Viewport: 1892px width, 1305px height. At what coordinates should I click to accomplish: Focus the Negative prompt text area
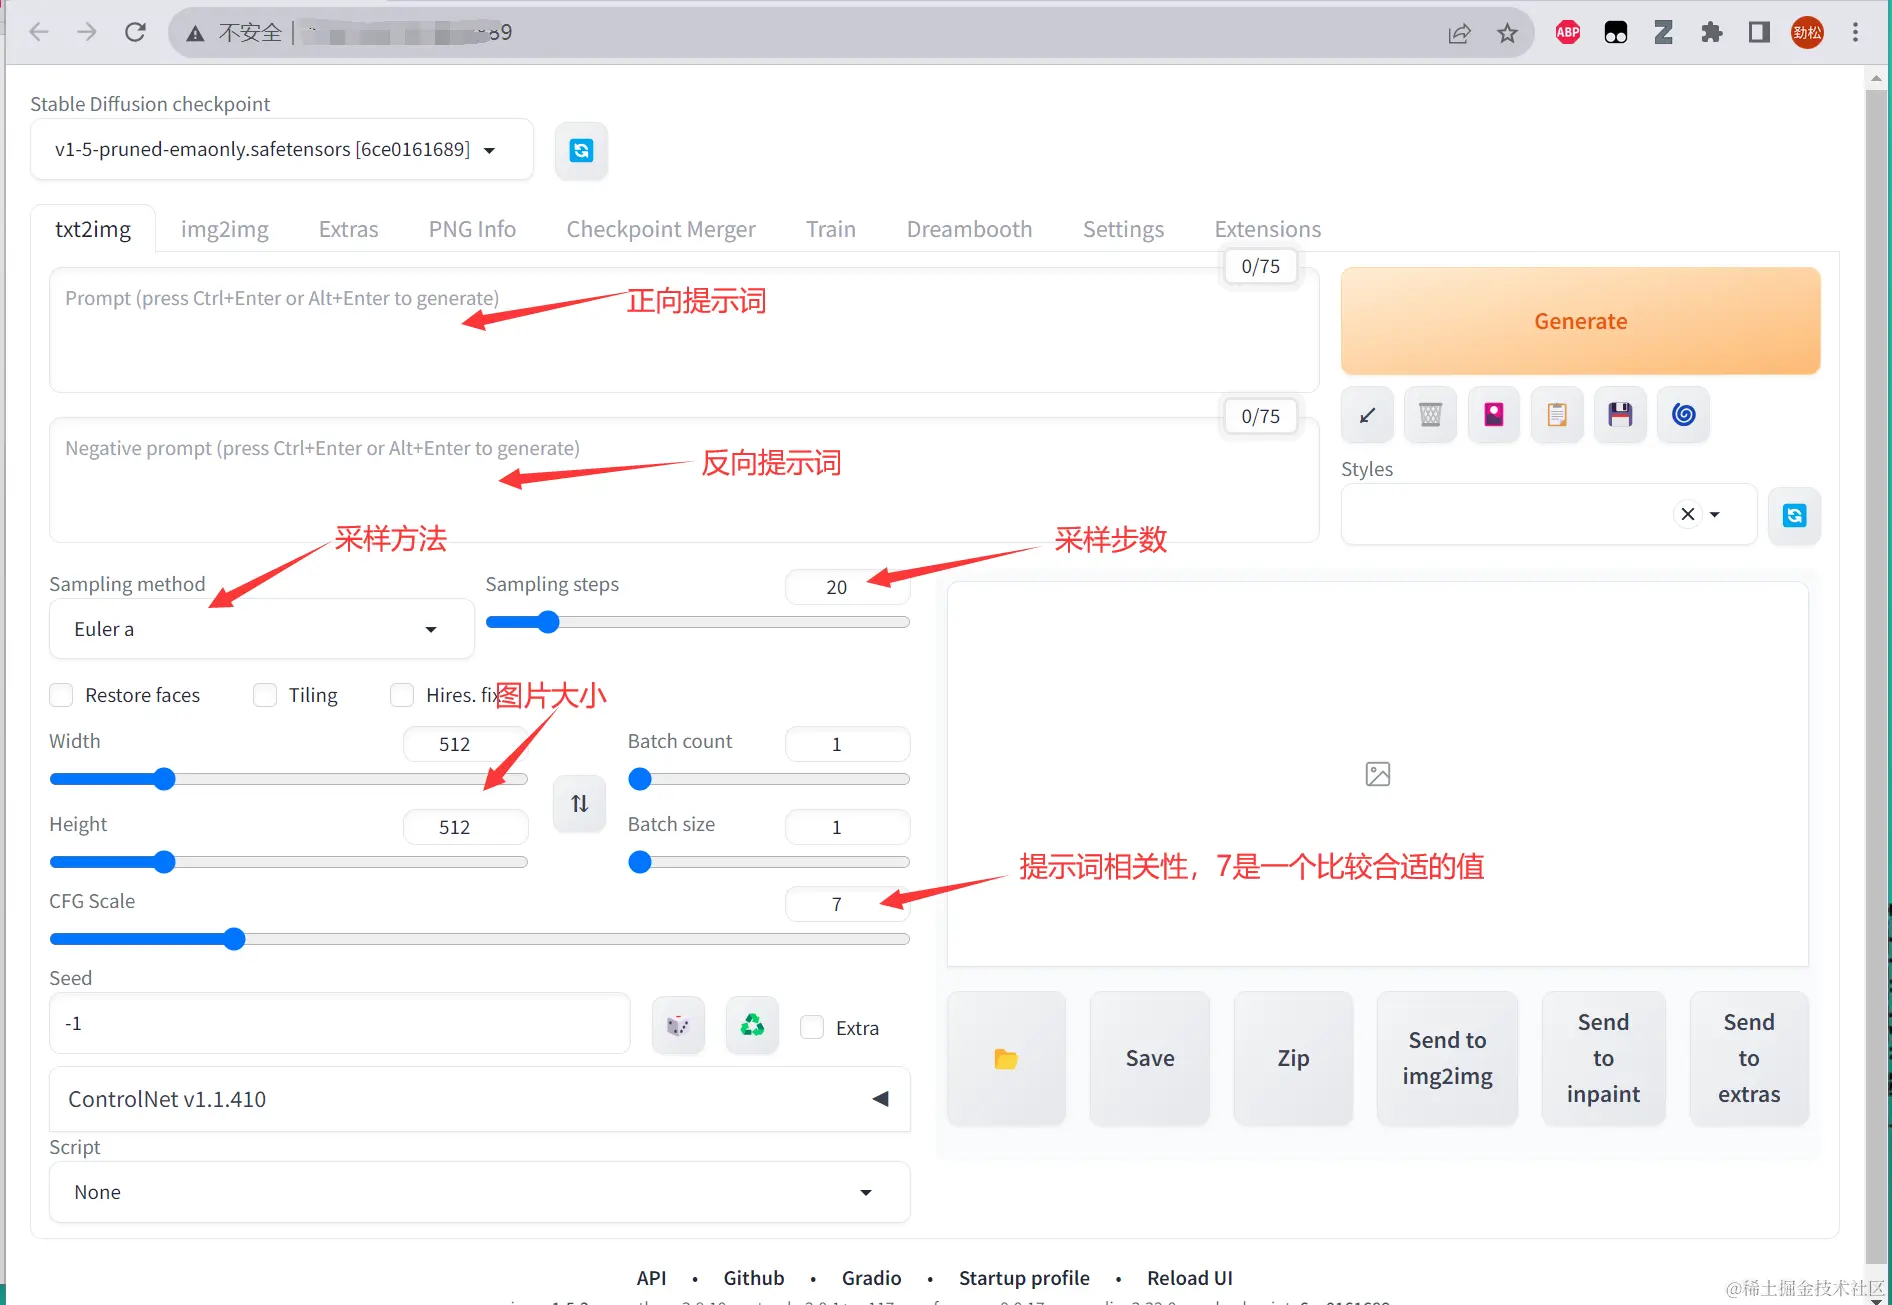coord(684,480)
